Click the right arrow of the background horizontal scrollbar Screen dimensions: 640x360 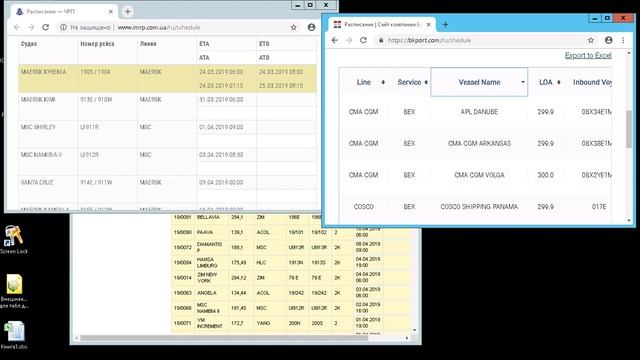point(407,338)
